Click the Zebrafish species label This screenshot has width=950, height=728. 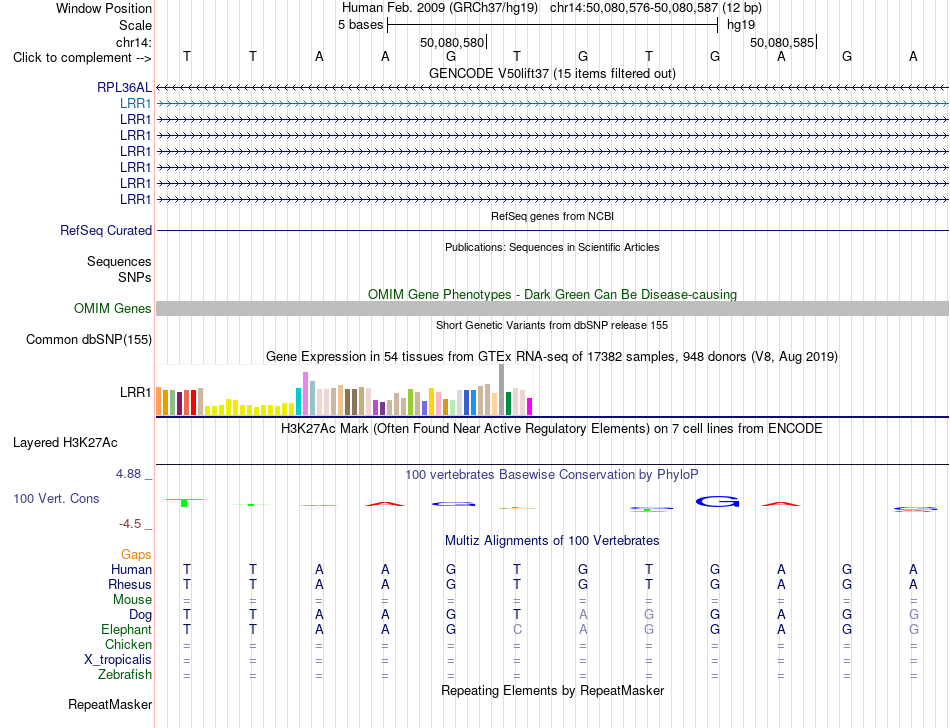point(125,674)
